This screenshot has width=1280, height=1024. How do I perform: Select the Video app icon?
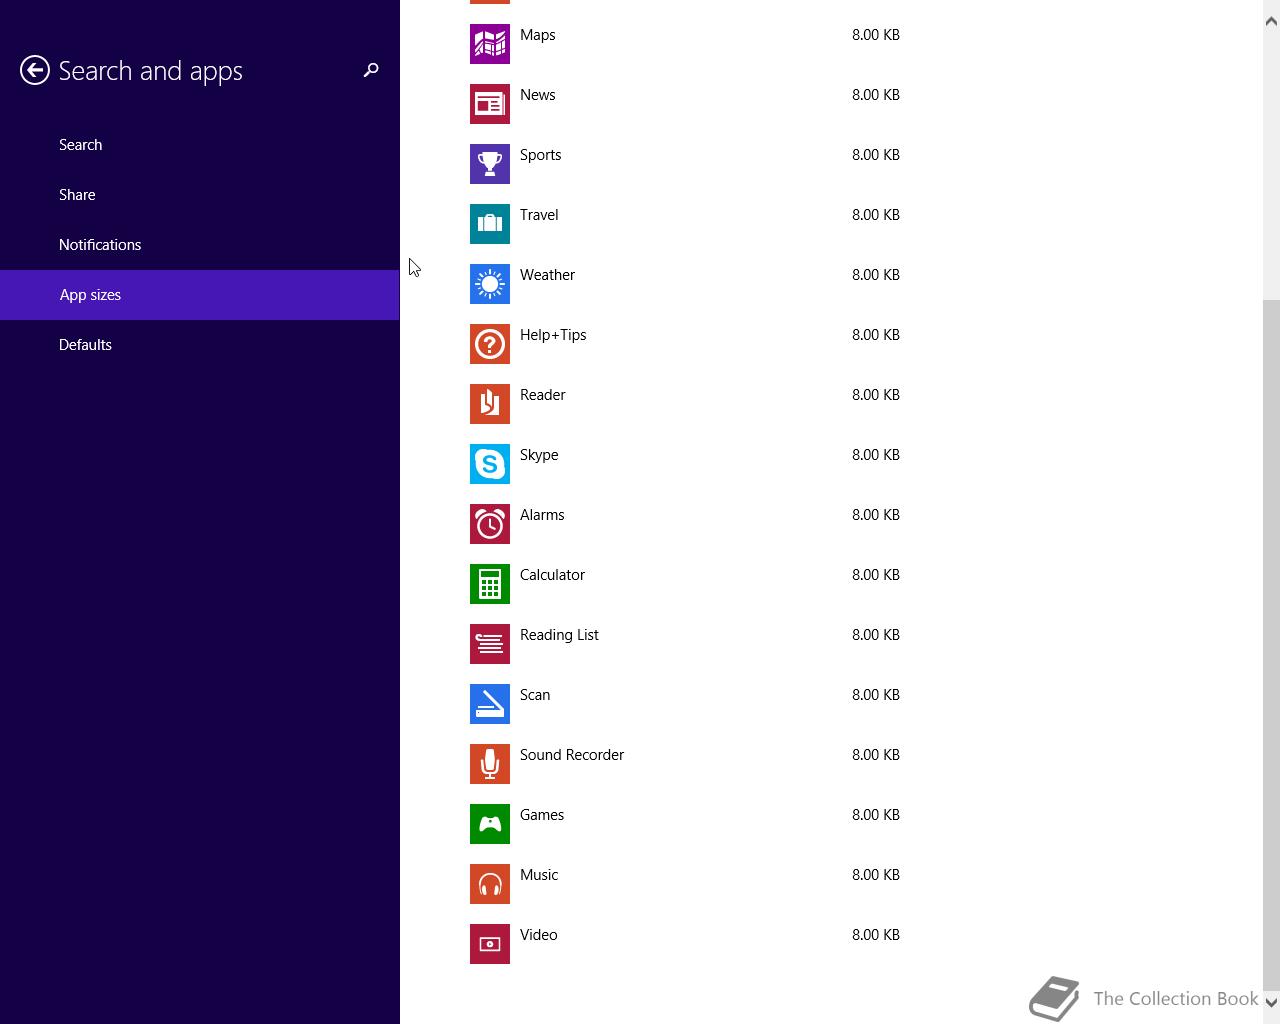pyautogui.click(x=490, y=944)
